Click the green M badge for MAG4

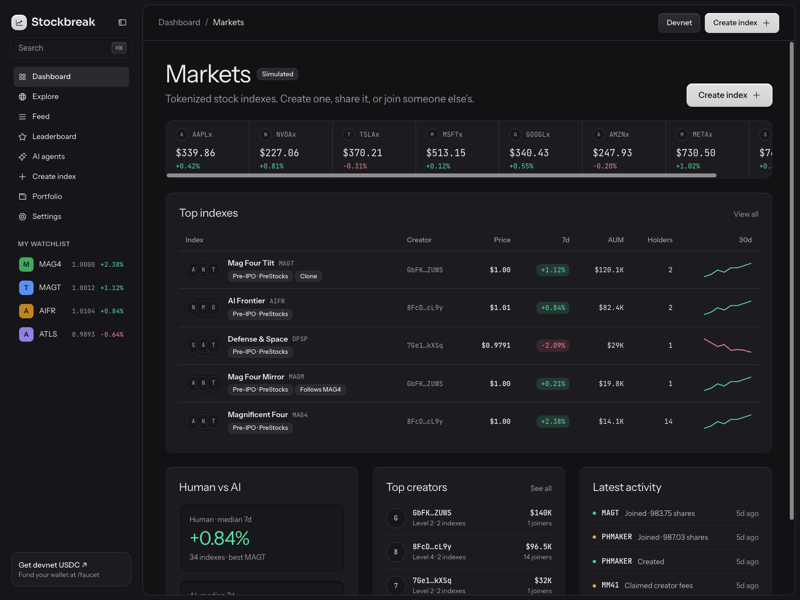click(x=26, y=264)
